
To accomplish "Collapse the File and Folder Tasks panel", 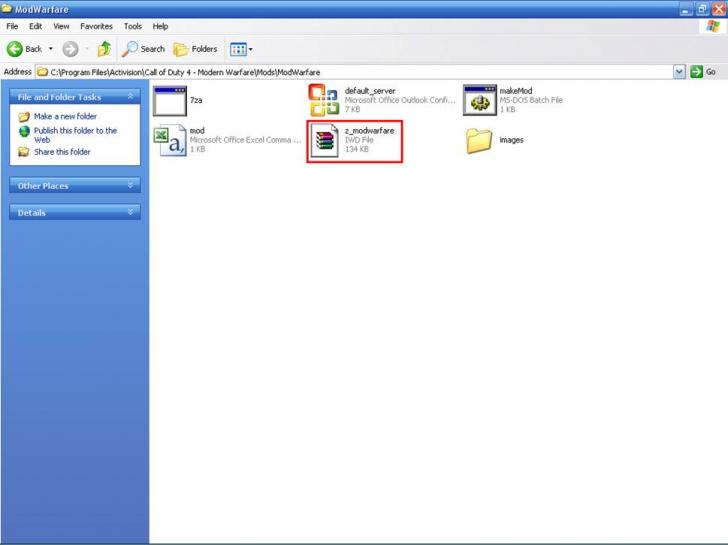I will tap(130, 96).
